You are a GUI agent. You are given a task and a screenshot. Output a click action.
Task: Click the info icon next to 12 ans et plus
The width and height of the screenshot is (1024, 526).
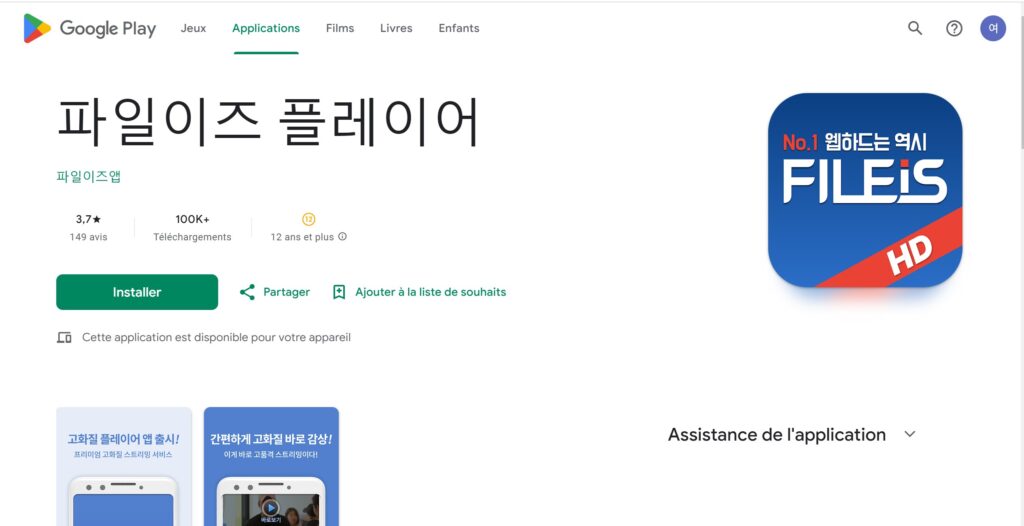pos(342,237)
